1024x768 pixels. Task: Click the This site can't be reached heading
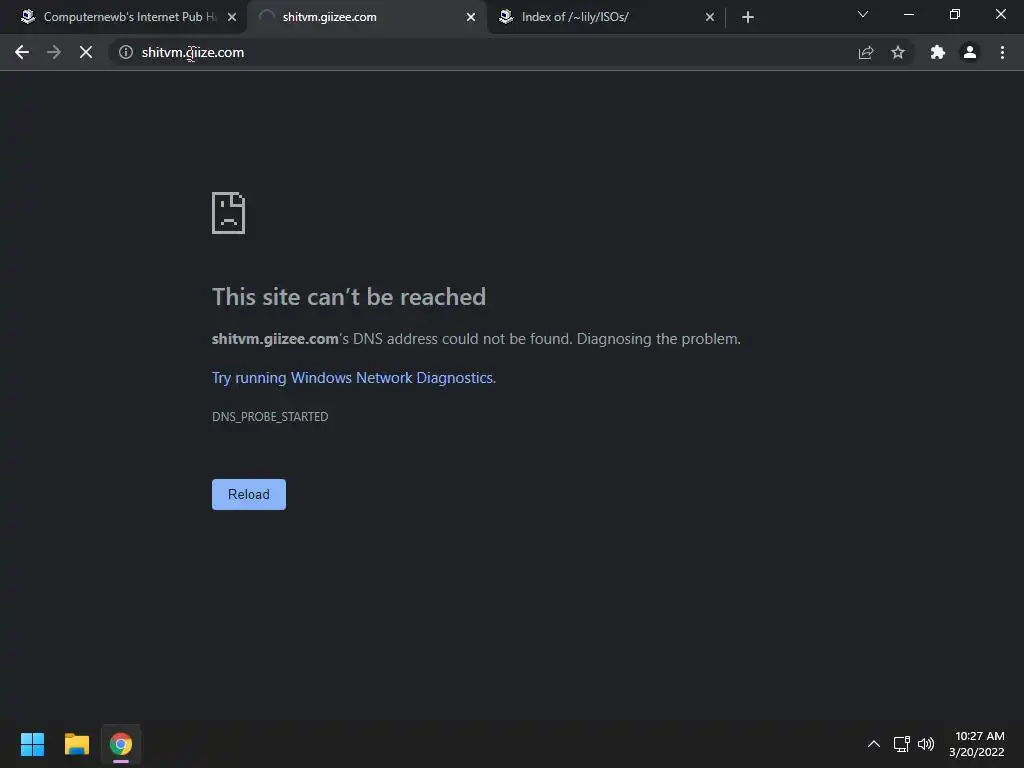pos(349,297)
